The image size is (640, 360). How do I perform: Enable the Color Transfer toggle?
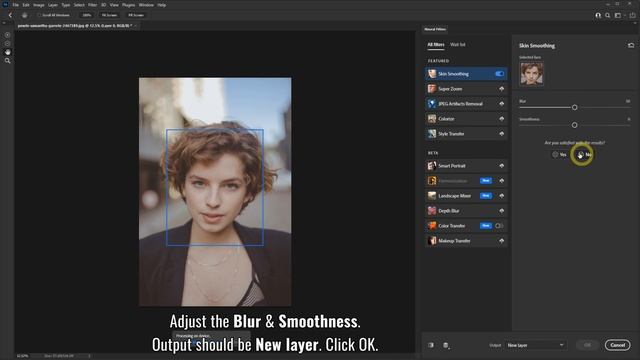(499, 226)
